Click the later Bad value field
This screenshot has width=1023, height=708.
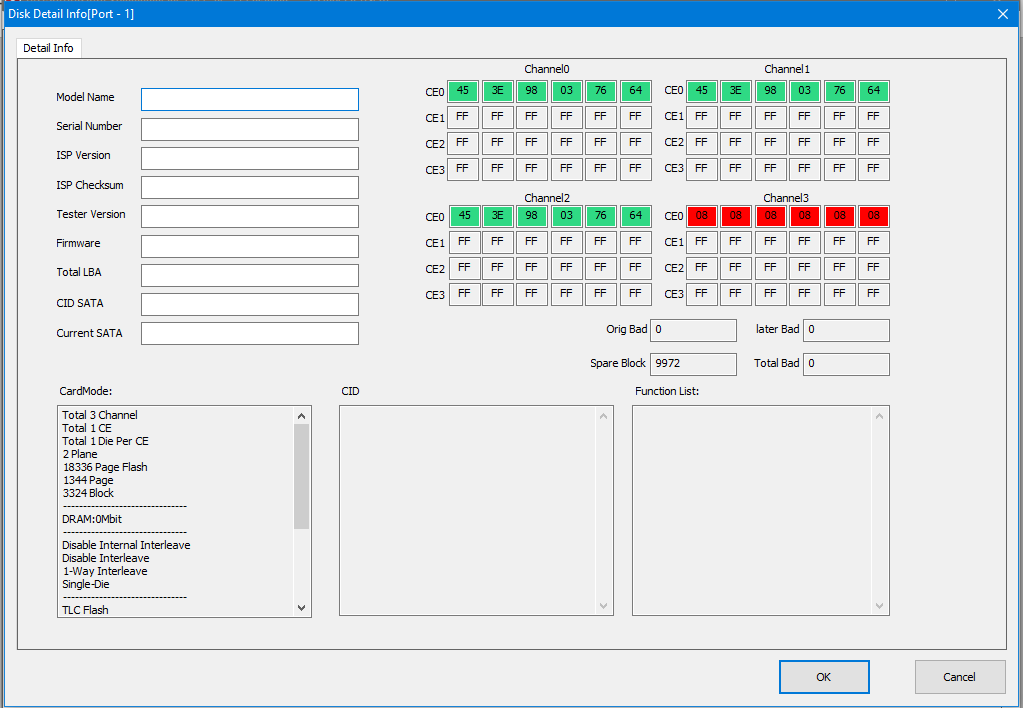point(846,330)
